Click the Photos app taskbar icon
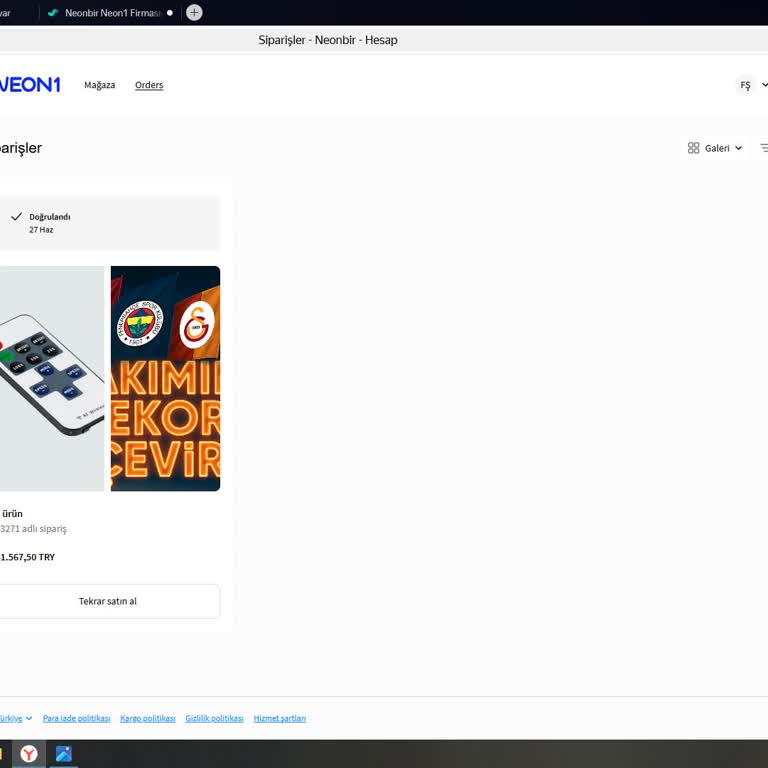The image size is (768, 768). tap(64, 754)
